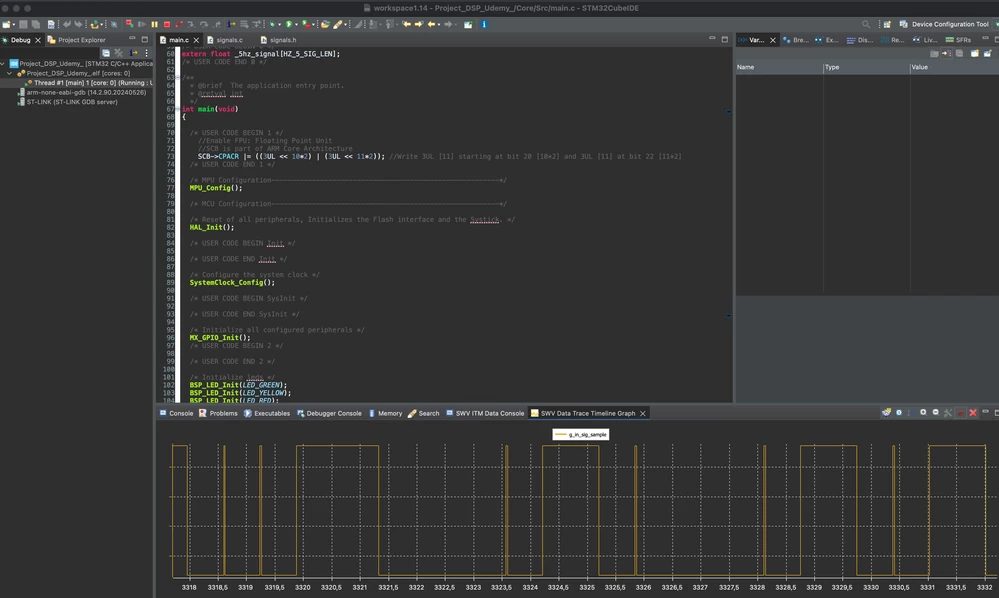Switch to the Project Explorer tab

[76, 39]
